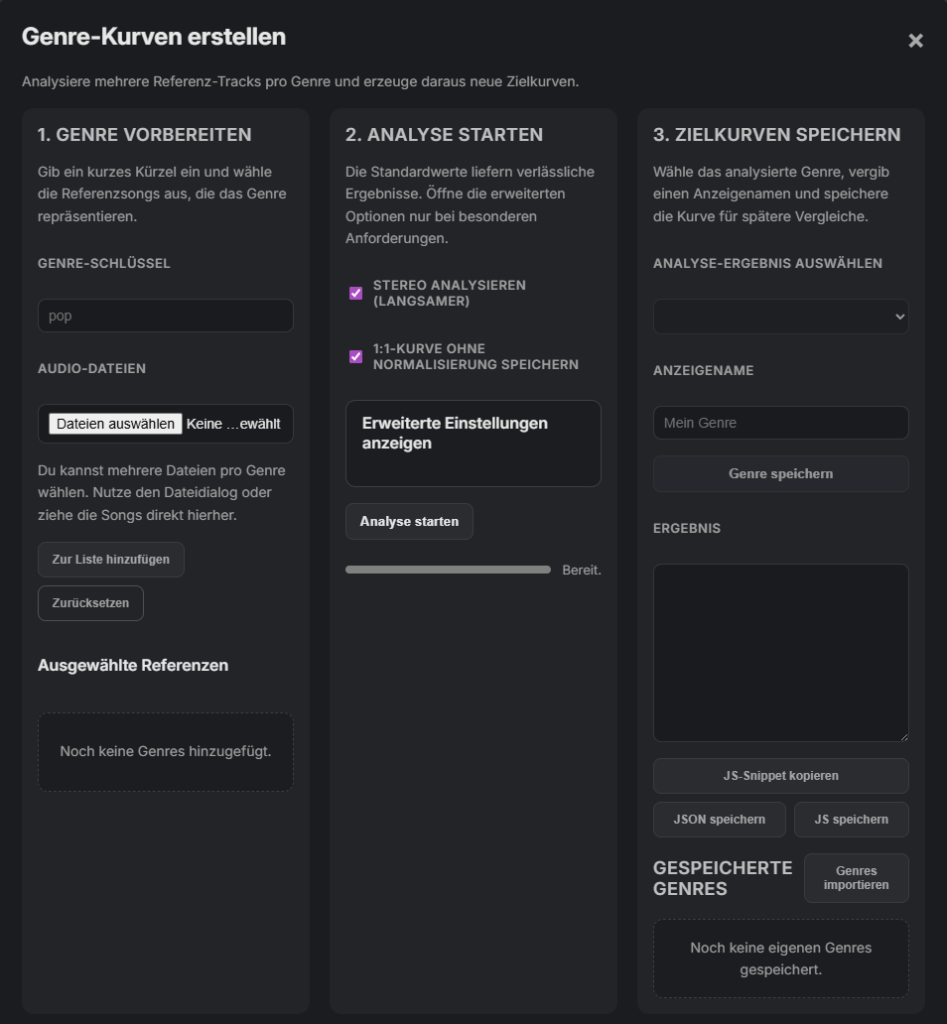
Task: Close the Genre-Kurven erstellen dialog
Action: tap(915, 41)
